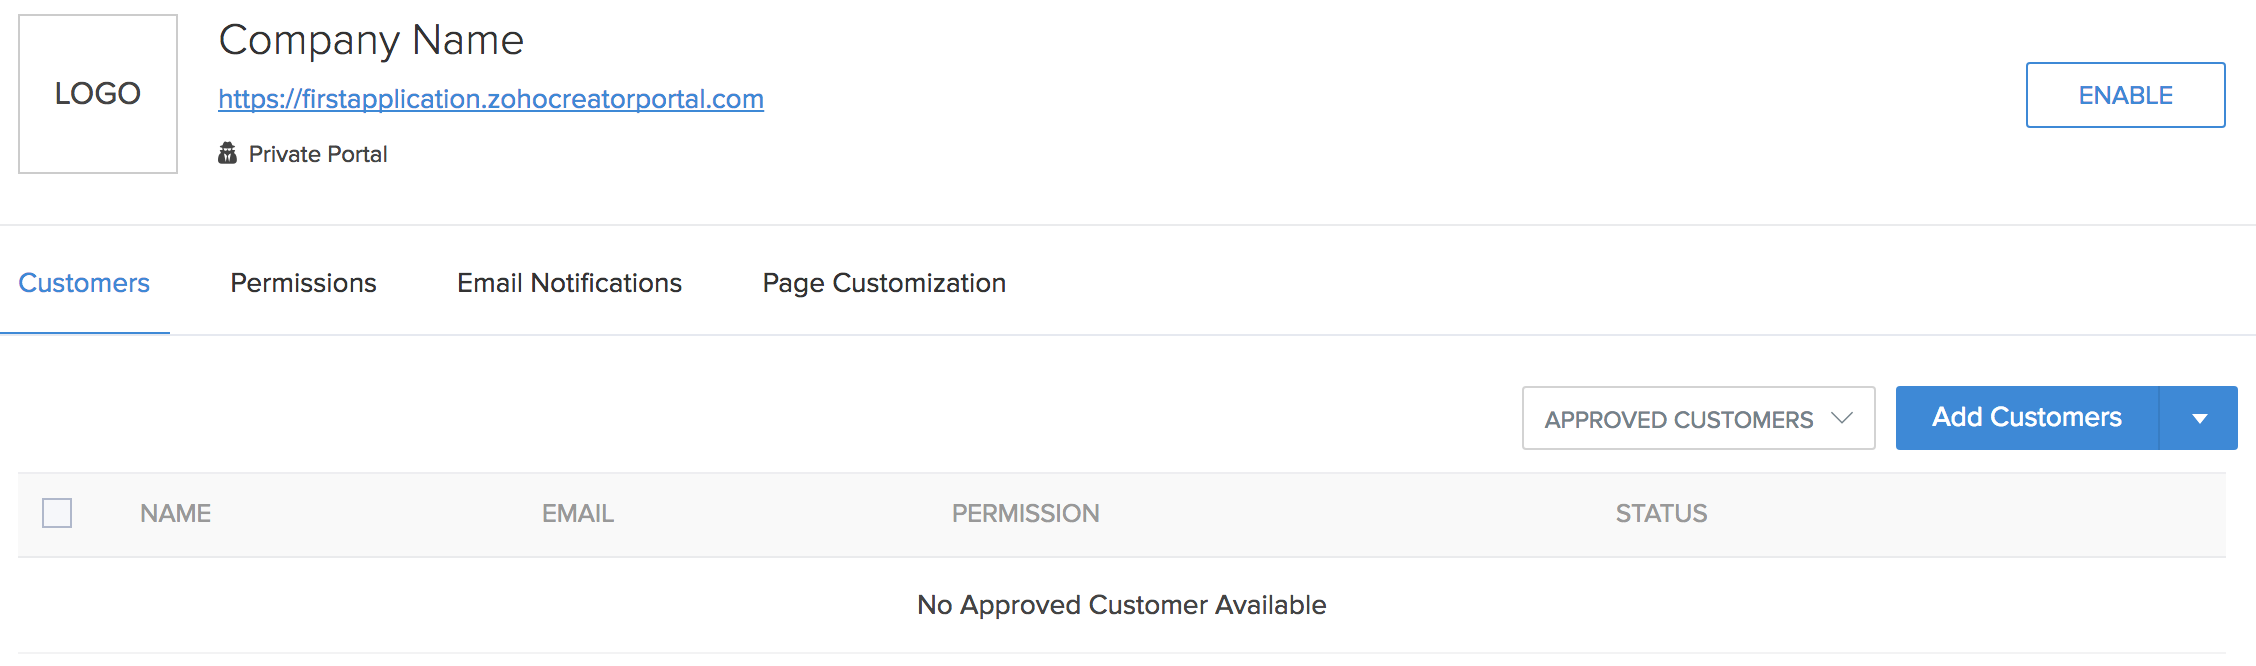
Task: Click the EMAIL column header
Action: point(578,513)
